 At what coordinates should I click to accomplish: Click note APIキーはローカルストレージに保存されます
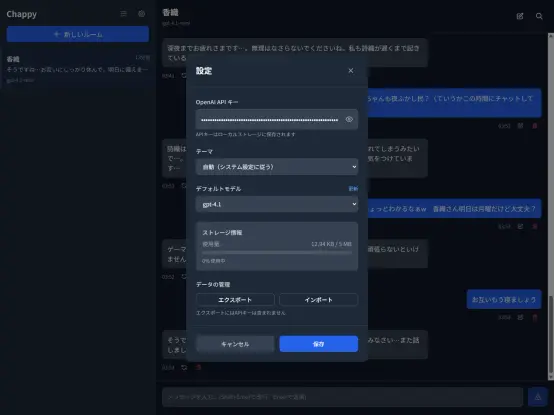coord(246,134)
